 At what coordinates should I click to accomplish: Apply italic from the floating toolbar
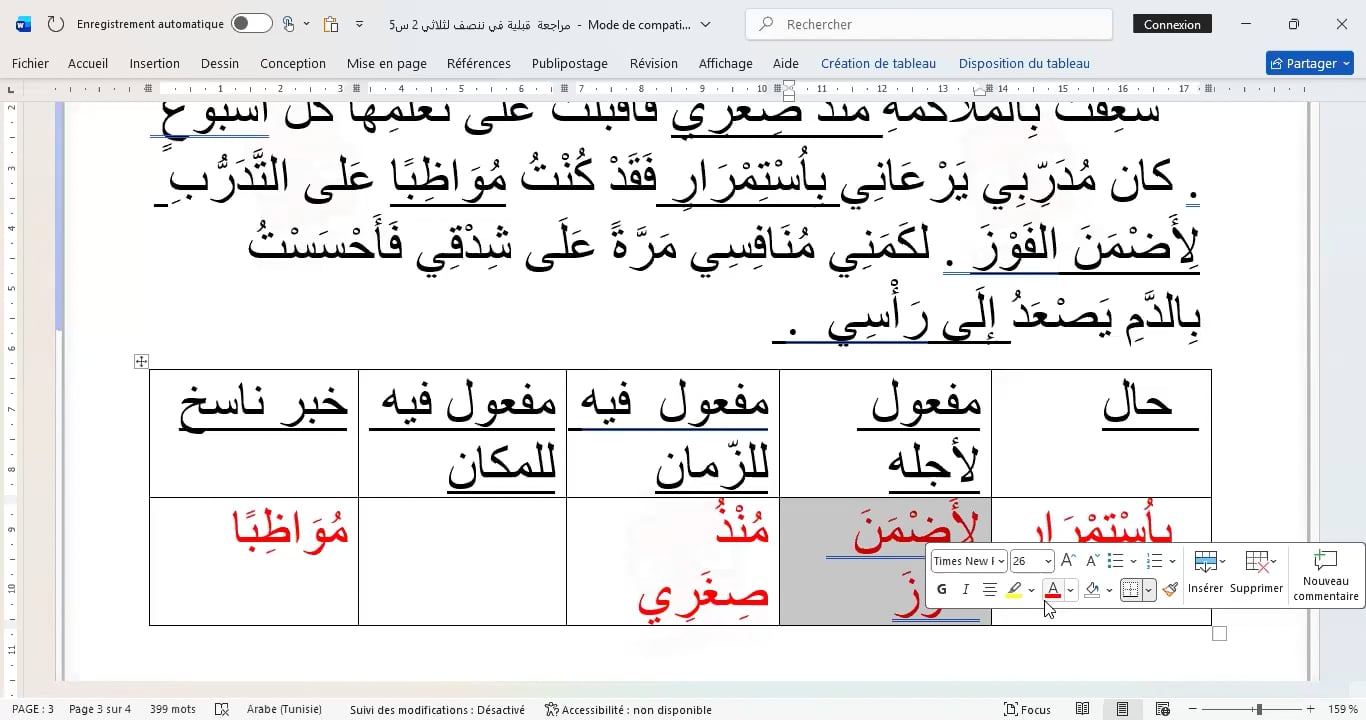(x=965, y=590)
